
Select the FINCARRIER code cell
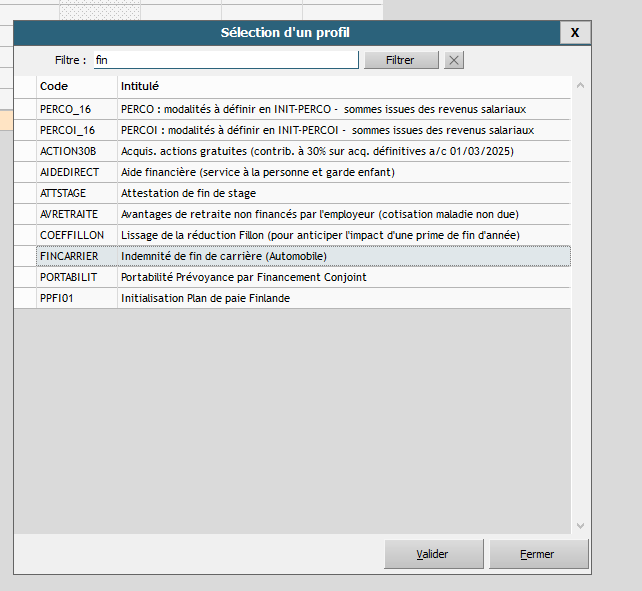[x=77, y=256]
